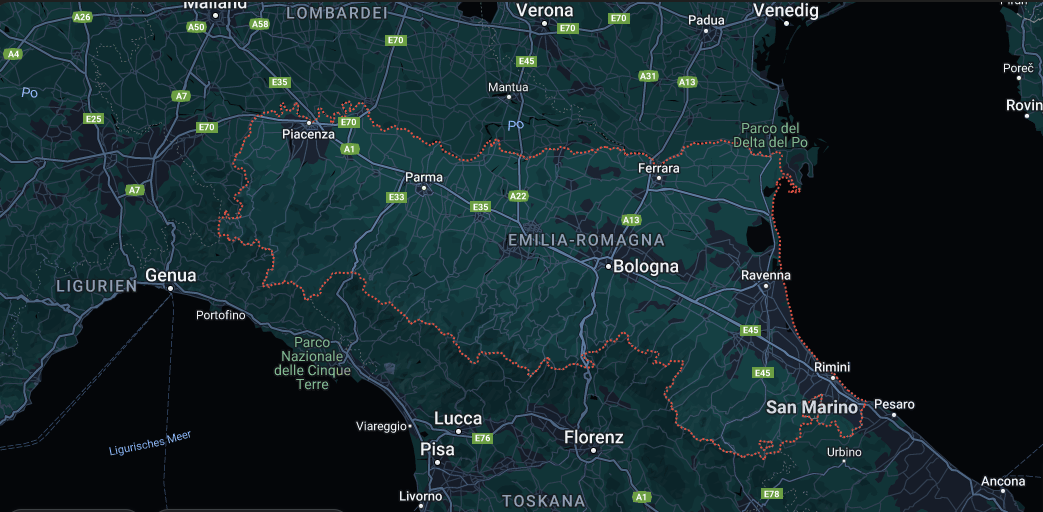The image size is (1043, 512).
Task: Click the Parma city label
Action: (x=424, y=178)
